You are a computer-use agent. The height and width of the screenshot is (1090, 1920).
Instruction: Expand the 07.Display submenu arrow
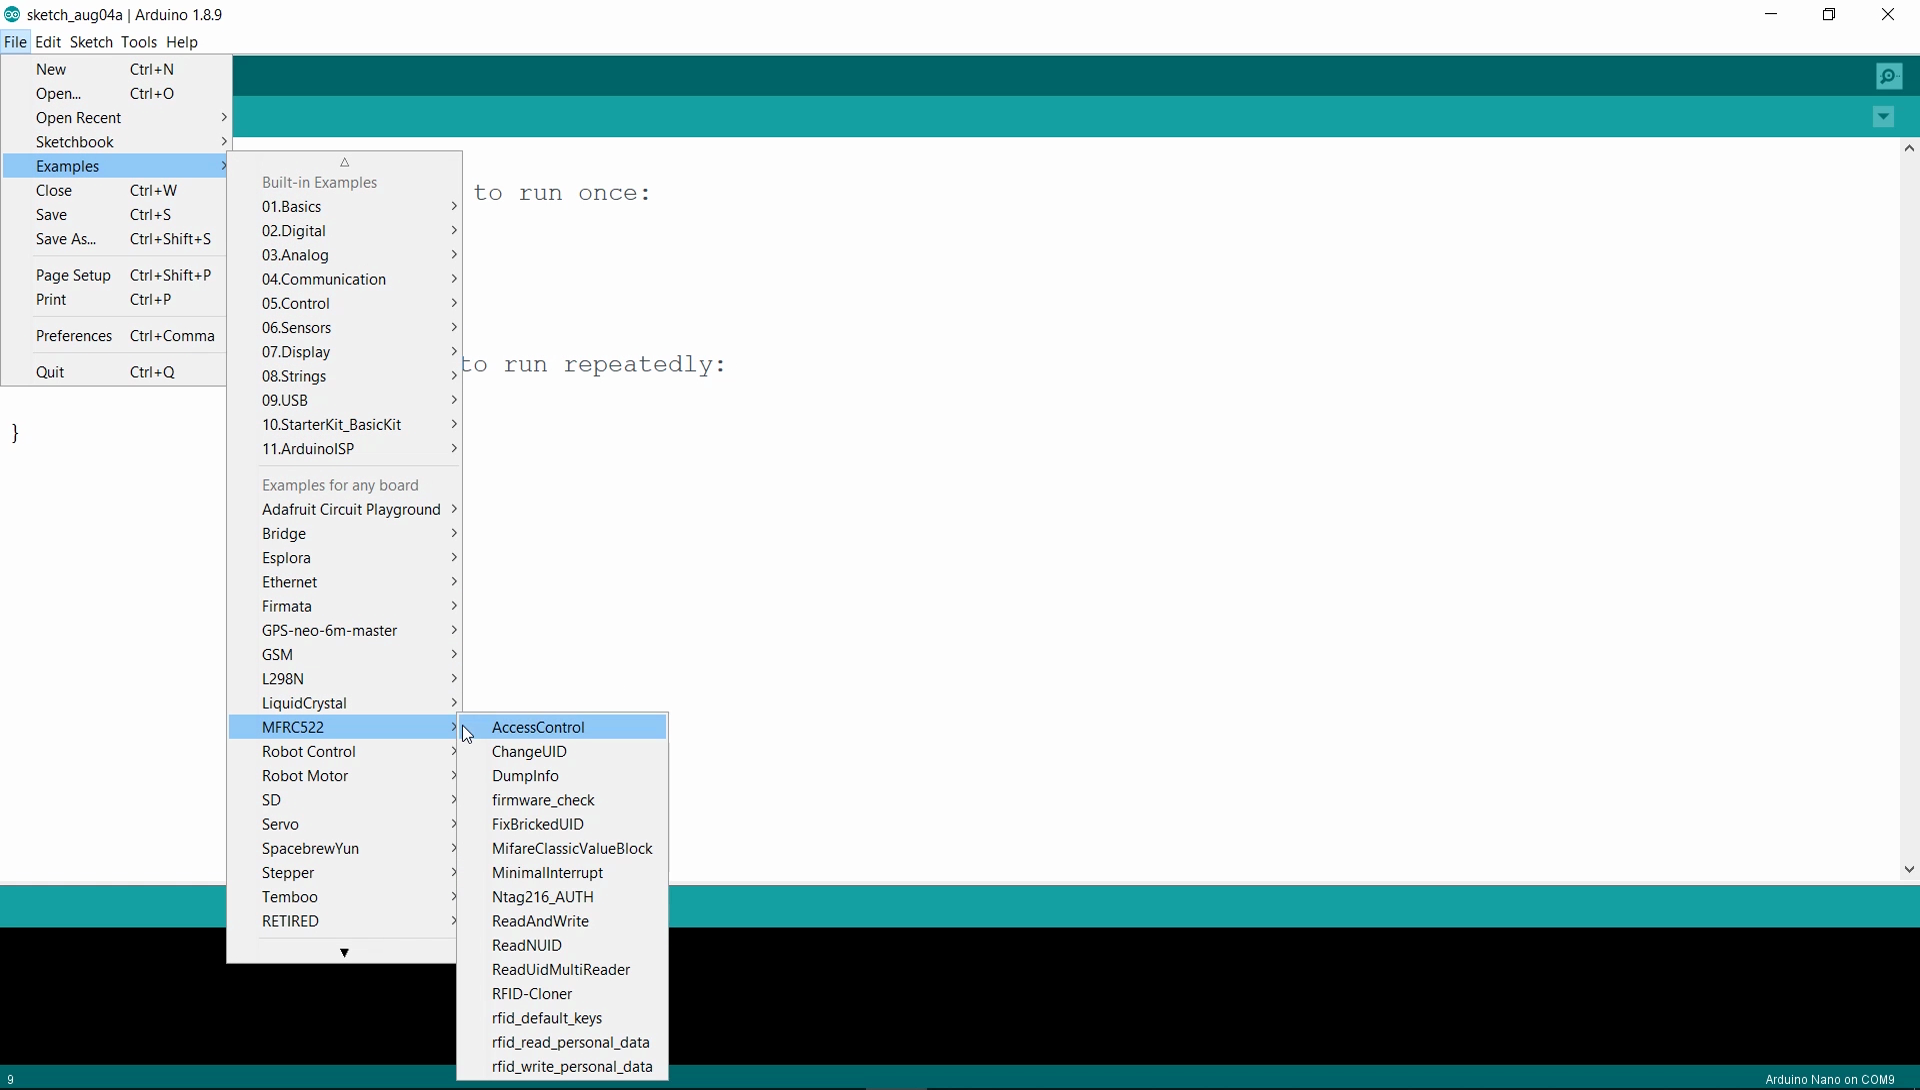point(454,351)
